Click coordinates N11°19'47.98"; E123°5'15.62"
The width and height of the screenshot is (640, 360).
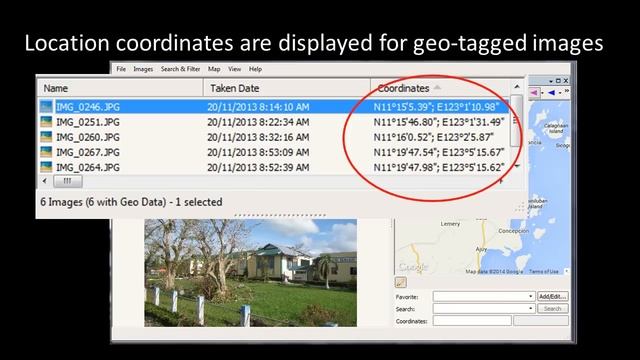coord(439,167)
